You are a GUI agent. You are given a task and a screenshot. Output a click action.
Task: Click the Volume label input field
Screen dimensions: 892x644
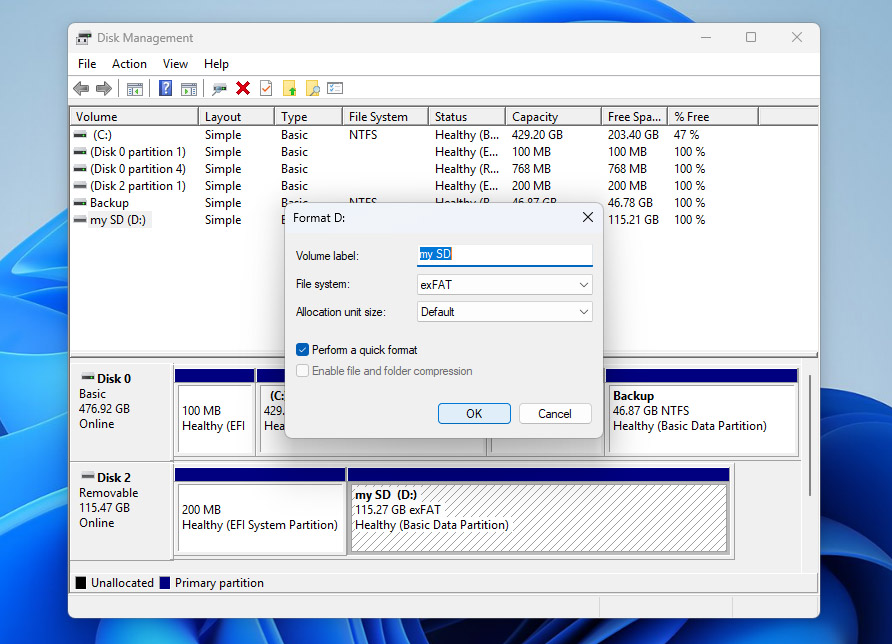(x=505, y=255)
